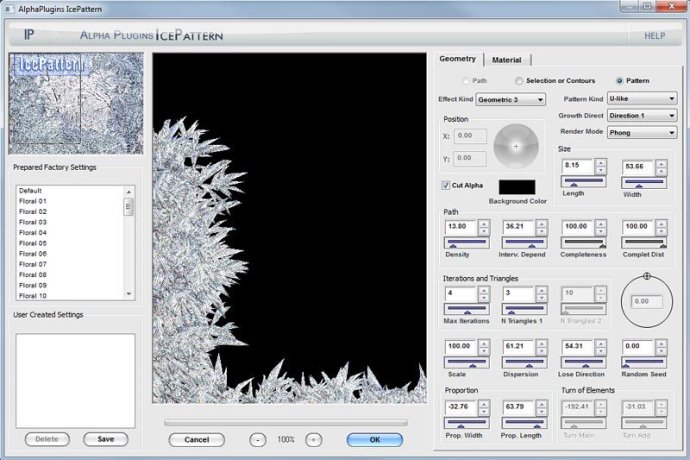Select the Pattern radio option
The image size is (690, 460).
coord(620,81)
